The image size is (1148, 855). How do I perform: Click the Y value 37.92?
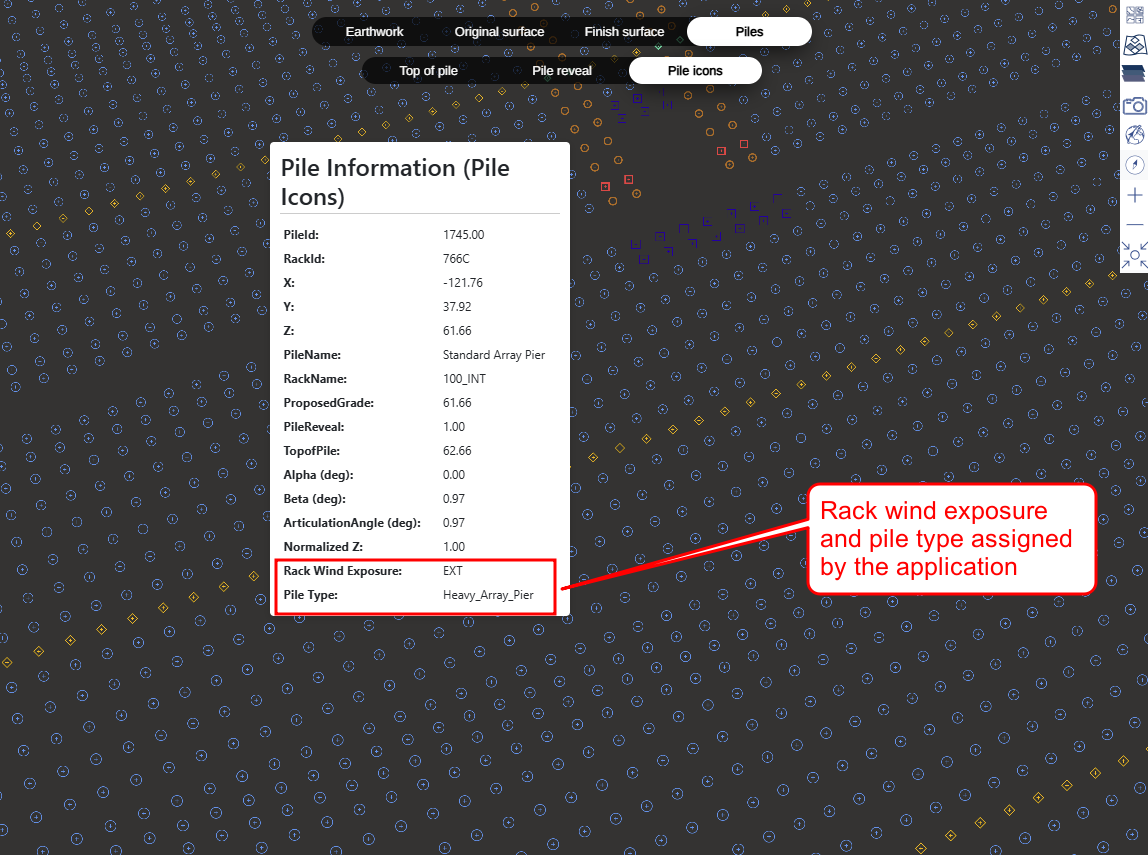tap(457, 307)
